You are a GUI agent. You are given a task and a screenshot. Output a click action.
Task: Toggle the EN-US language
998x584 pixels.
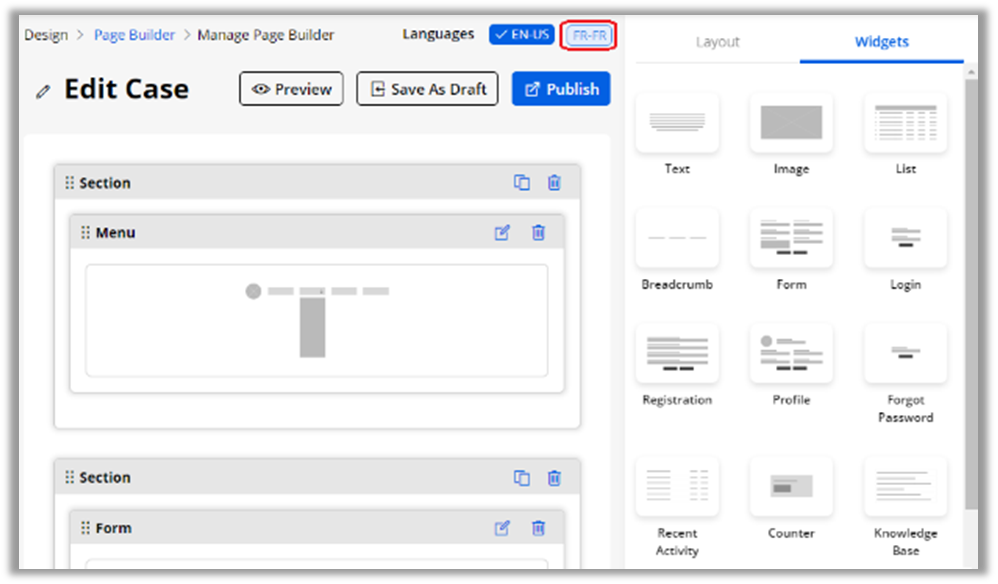[521, 35]
